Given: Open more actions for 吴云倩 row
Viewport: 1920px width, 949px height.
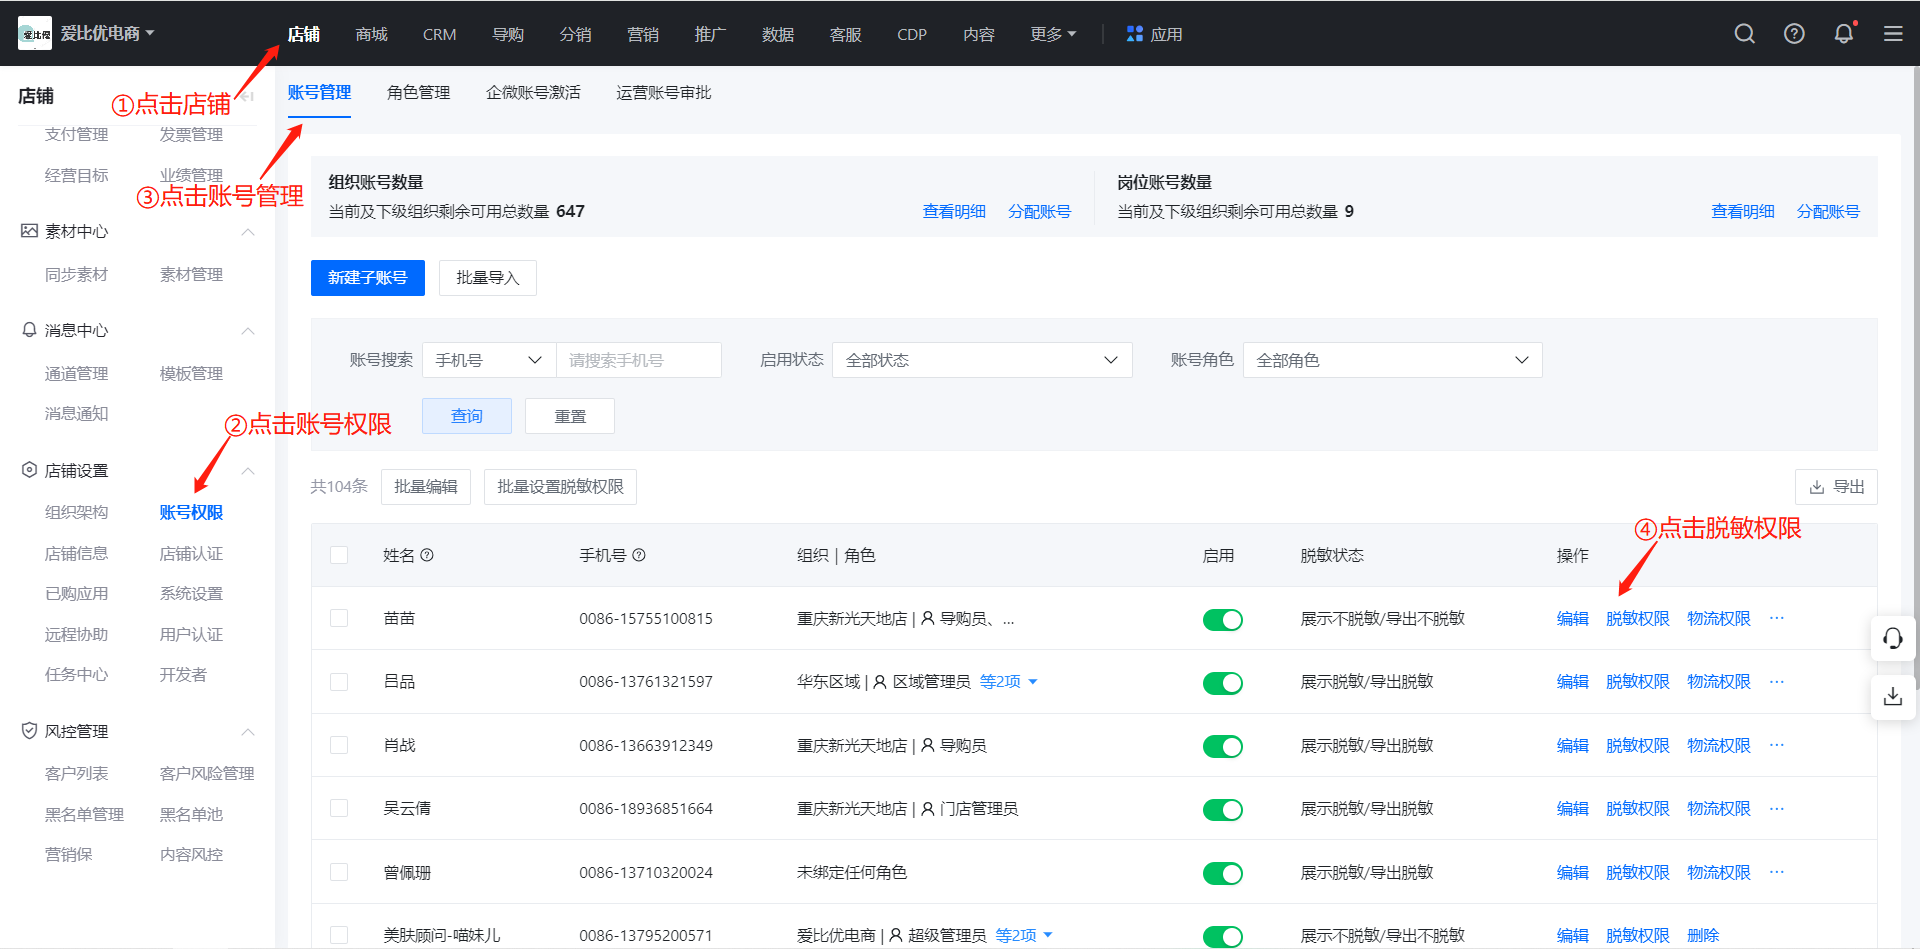Looking at the screenshot, I should [1776, 808].
